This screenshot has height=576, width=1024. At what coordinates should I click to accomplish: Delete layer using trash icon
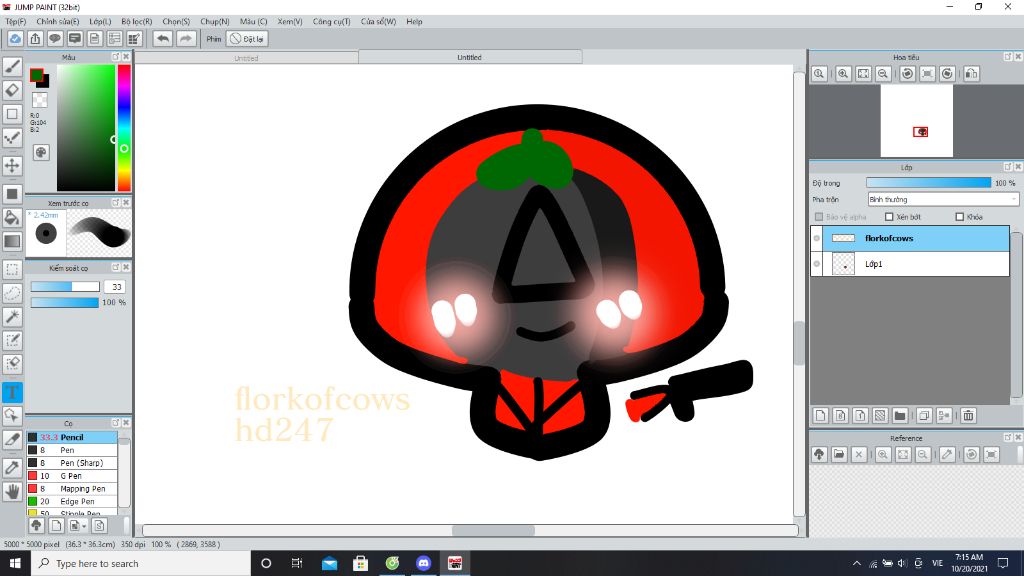[x=968, y=415]
